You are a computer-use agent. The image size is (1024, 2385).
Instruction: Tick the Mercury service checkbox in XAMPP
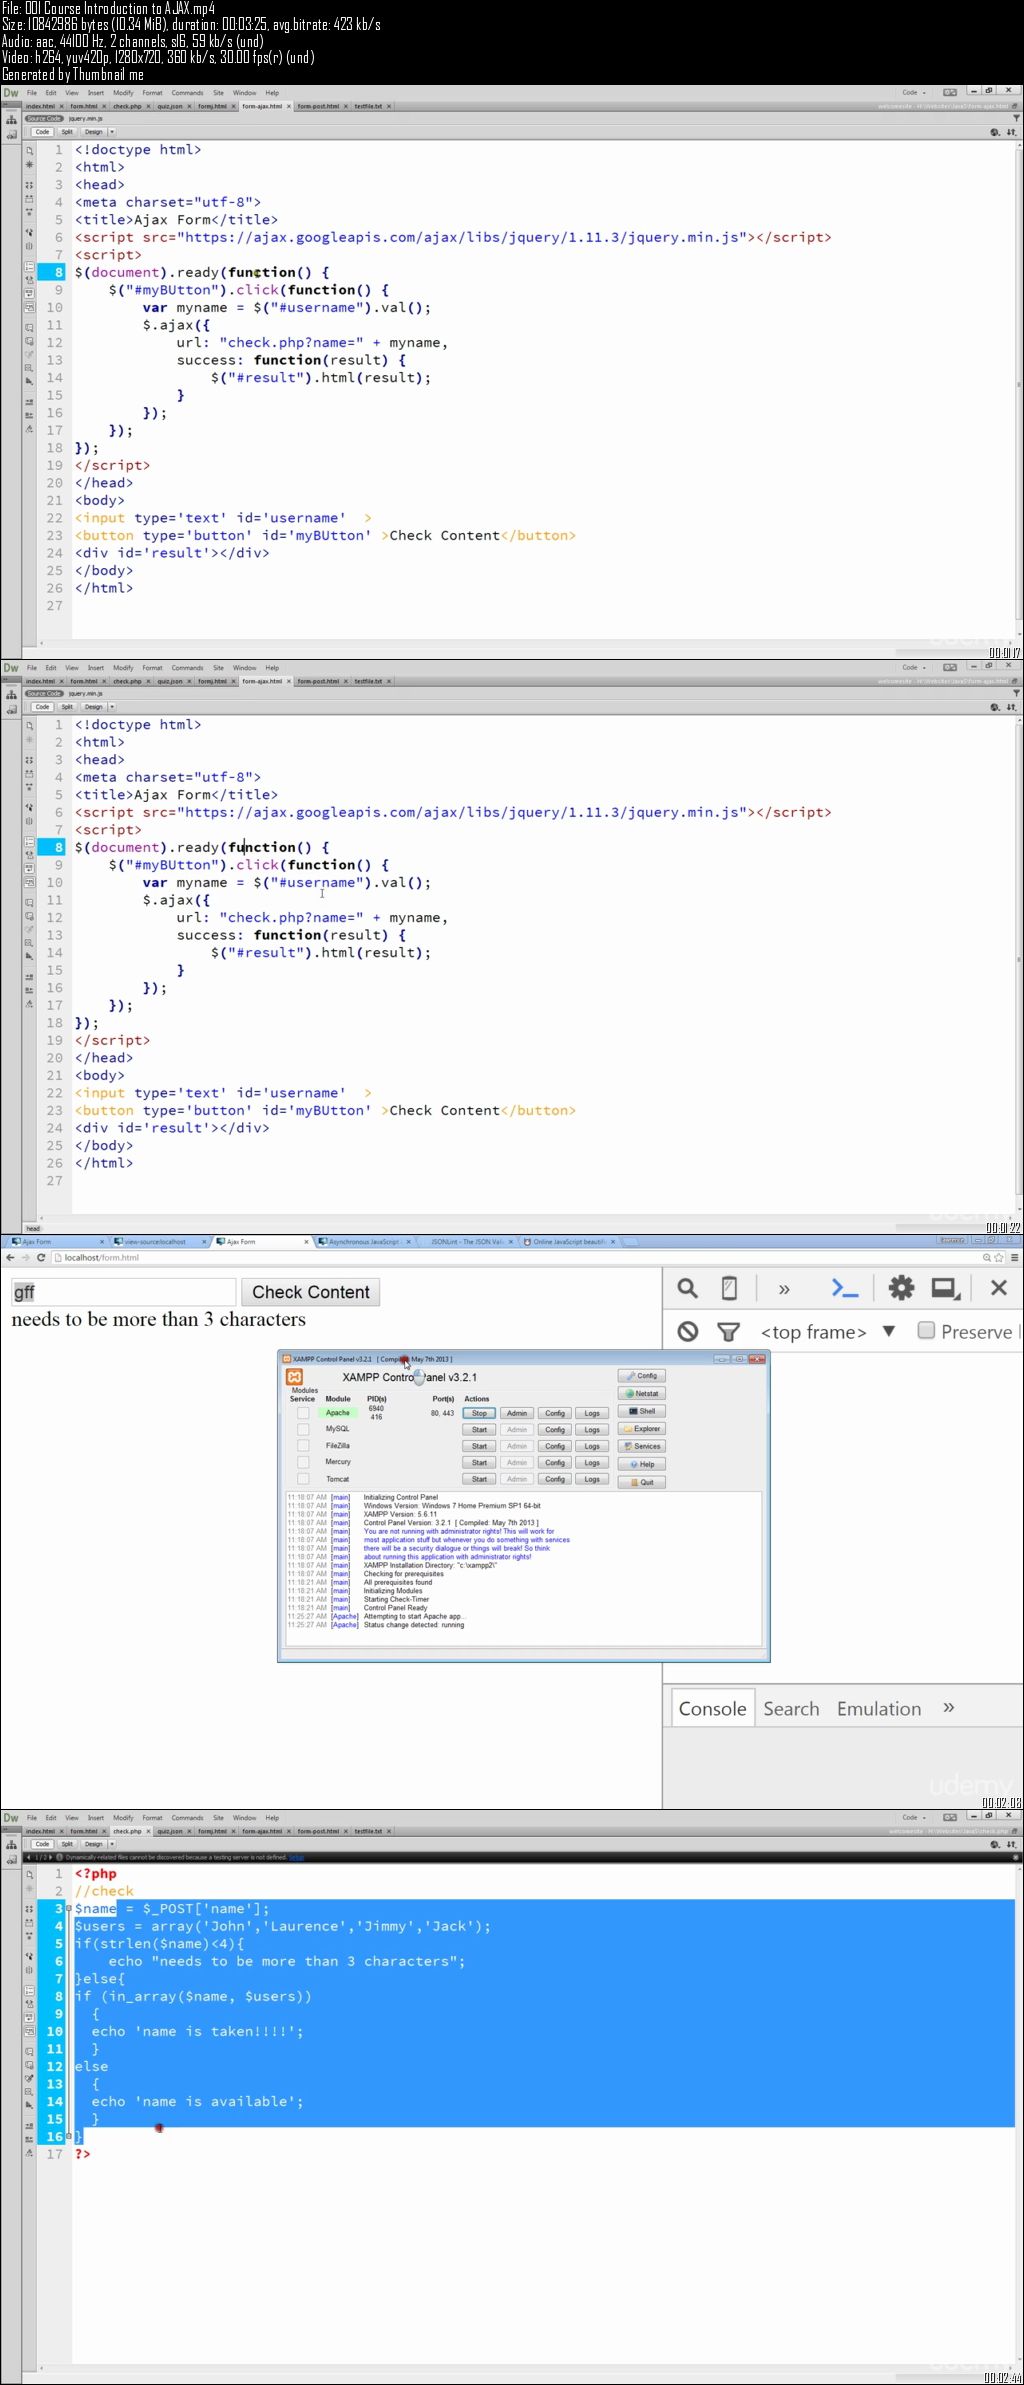click(x=303, y=1462)
